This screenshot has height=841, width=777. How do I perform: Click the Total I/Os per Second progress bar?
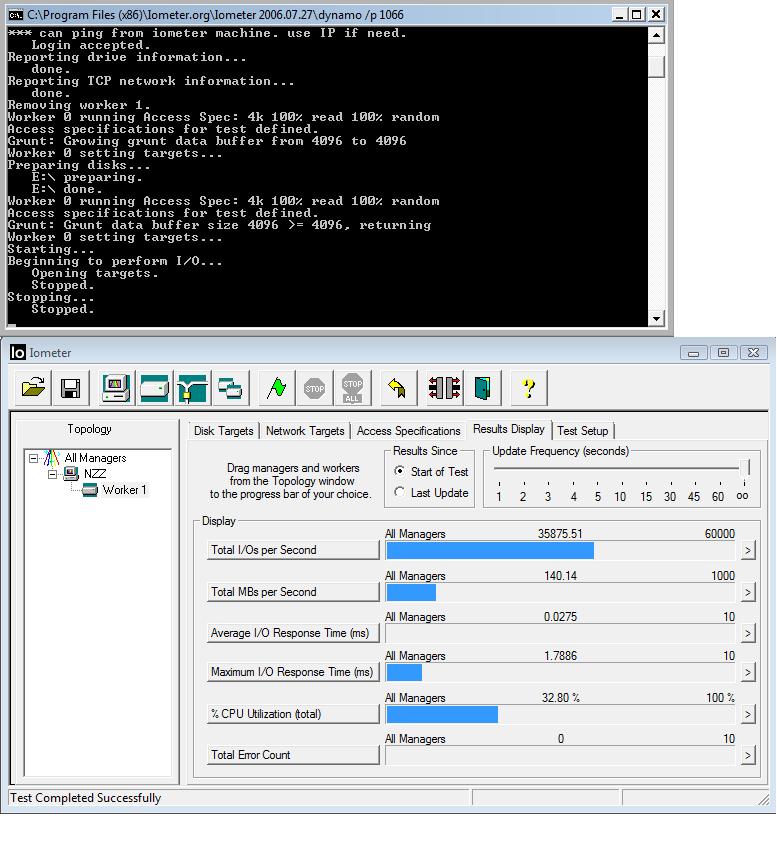click(560, 550)
